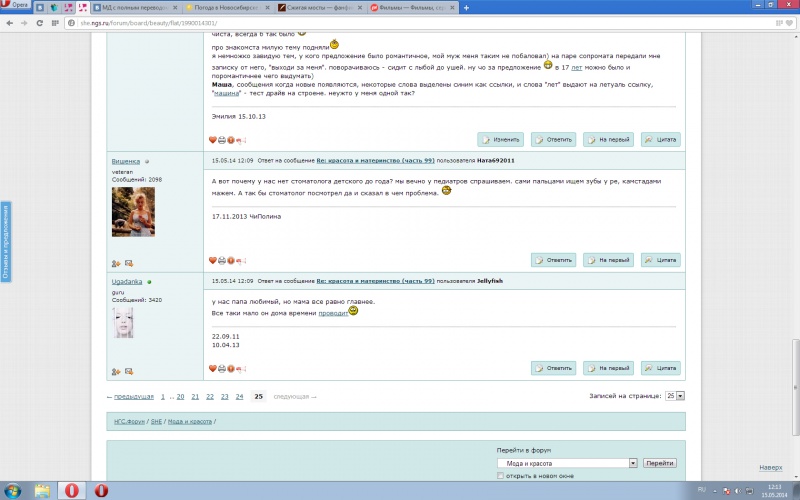Click 'Цитата' button on Ugadanka's post
Screen dimensions: 800x500
pos(661,368)
